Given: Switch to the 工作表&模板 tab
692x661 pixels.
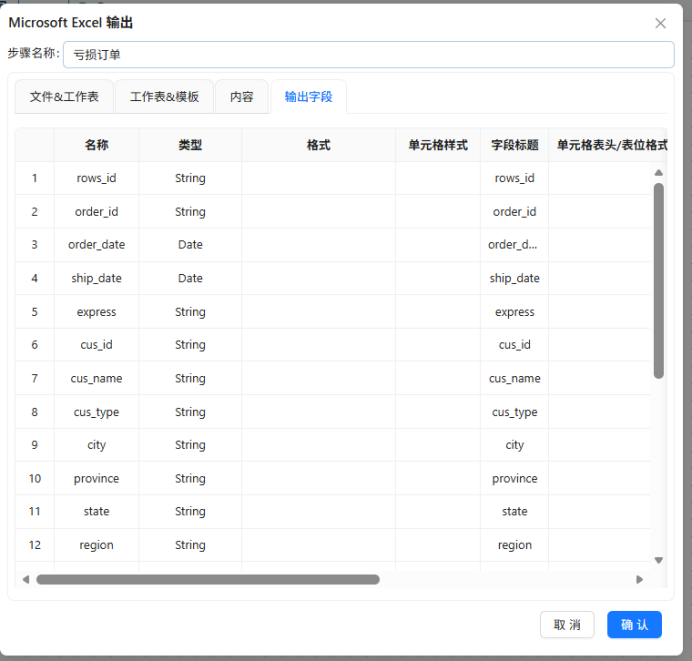Looking at the screenshot, I should tap(164, 97).
